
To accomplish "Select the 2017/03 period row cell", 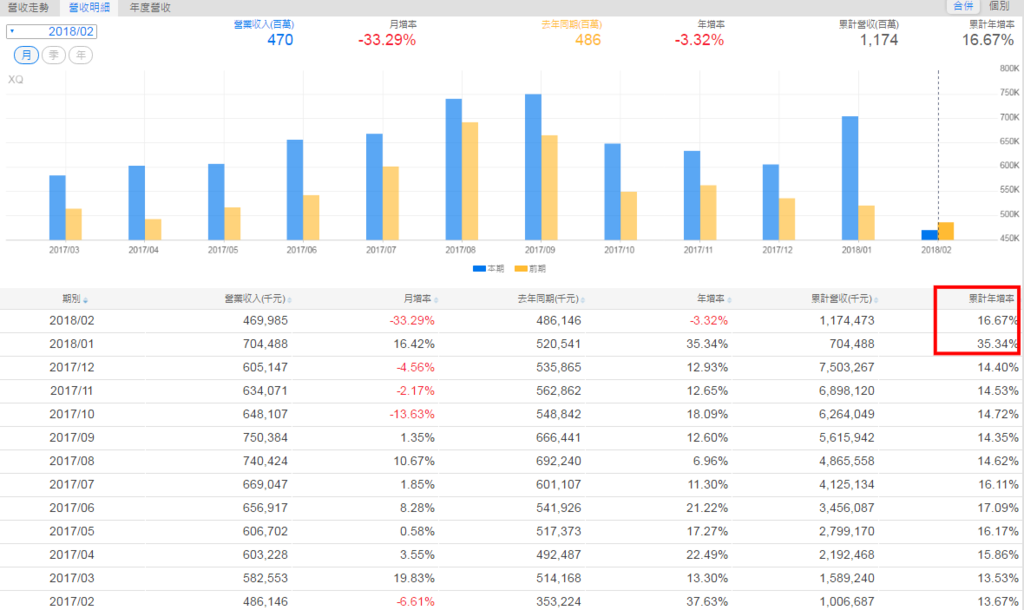I will pos(72,578).
